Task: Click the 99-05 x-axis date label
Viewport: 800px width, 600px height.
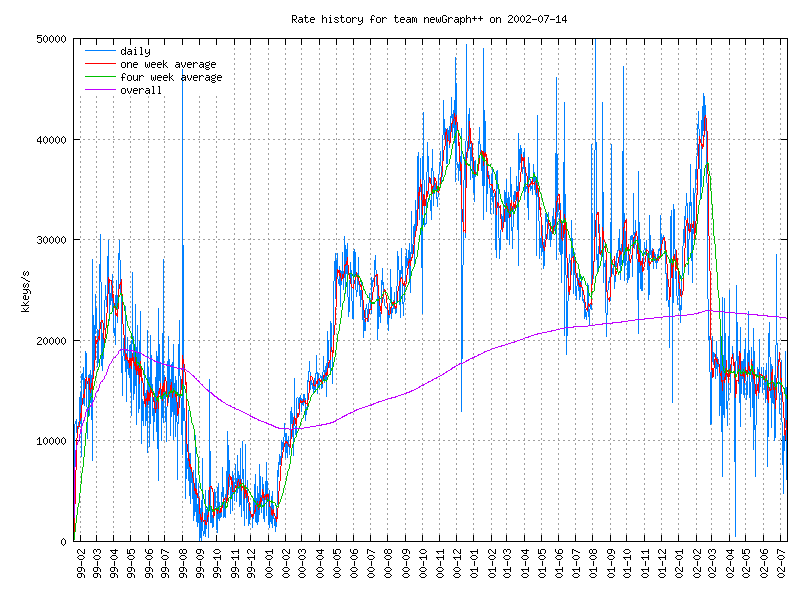Action: tap(132, 564)
